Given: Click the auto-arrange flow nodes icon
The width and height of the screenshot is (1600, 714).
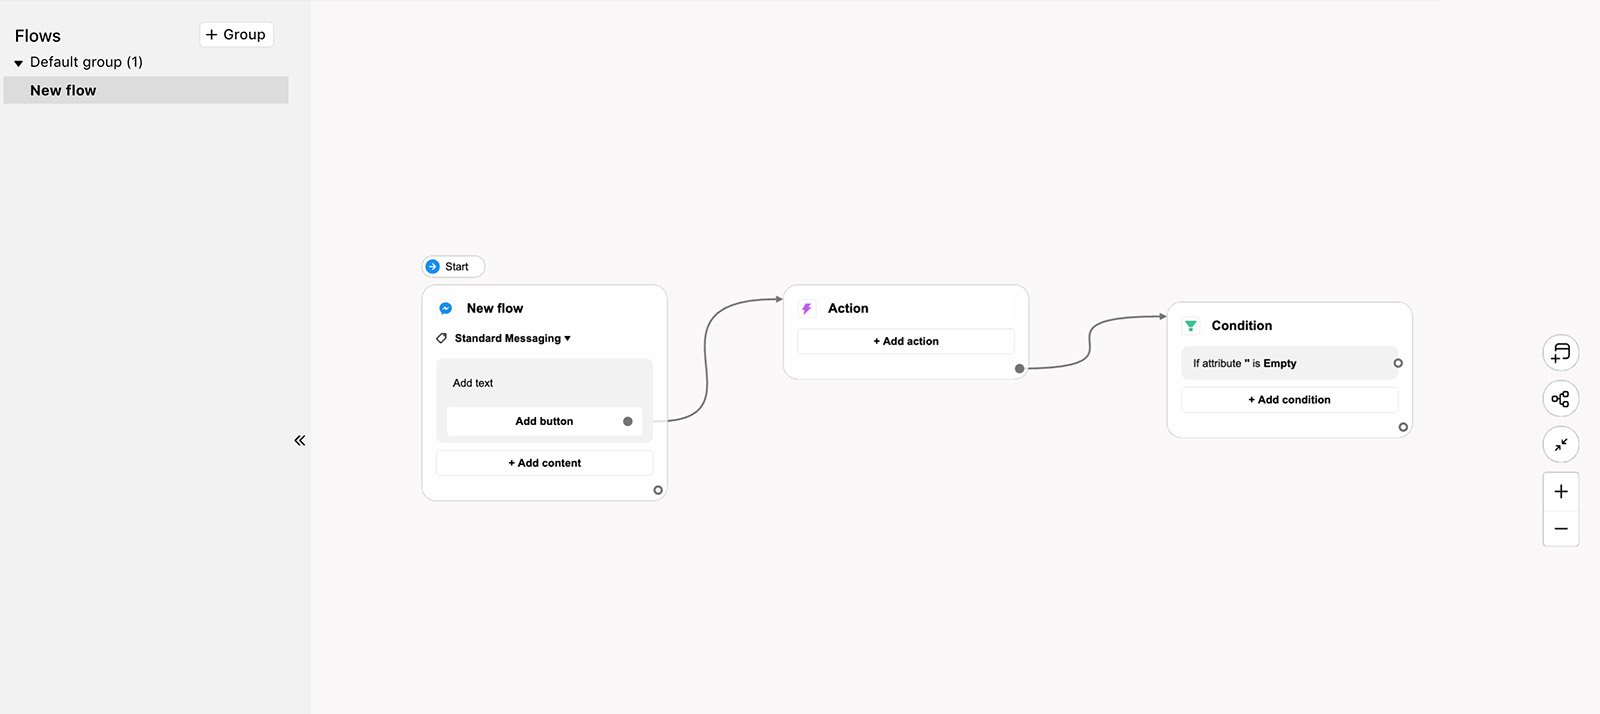Looking at the screenshot, I should 1560,399.
